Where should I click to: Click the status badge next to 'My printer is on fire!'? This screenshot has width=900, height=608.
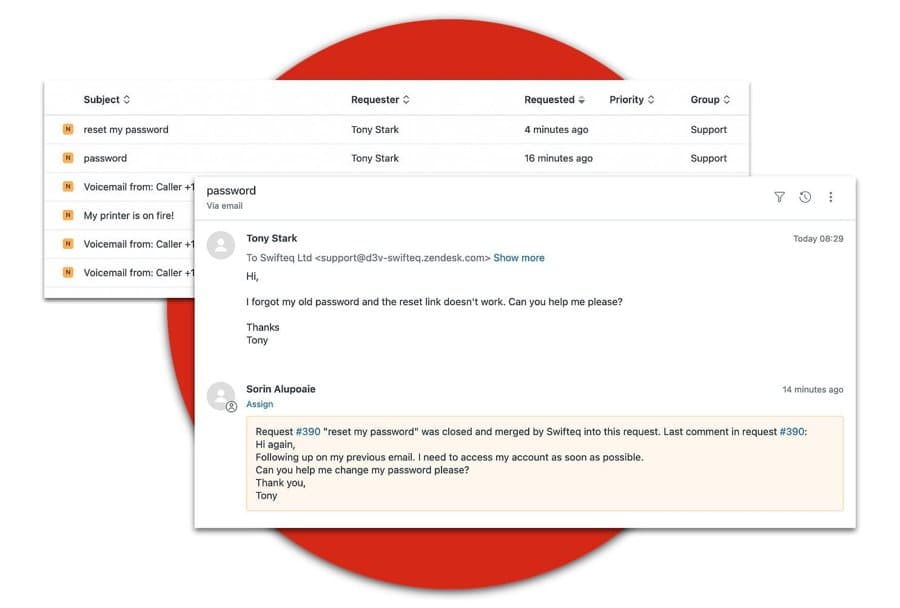click(x=68, y=215)
